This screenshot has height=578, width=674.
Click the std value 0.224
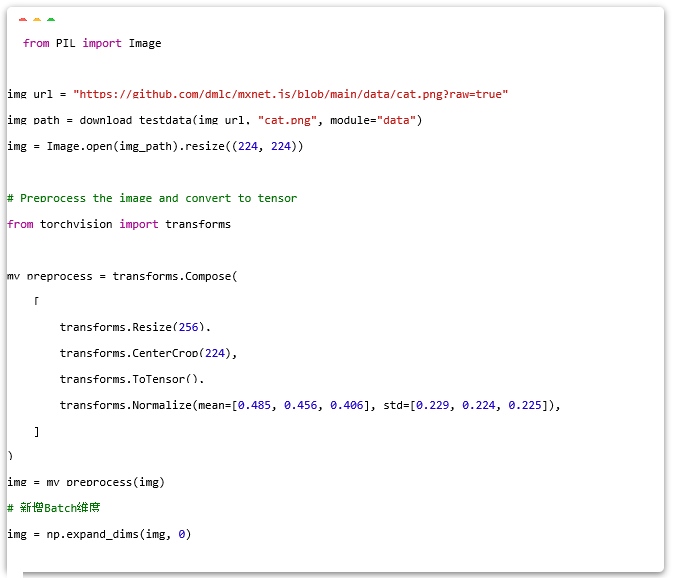[479, 405]
